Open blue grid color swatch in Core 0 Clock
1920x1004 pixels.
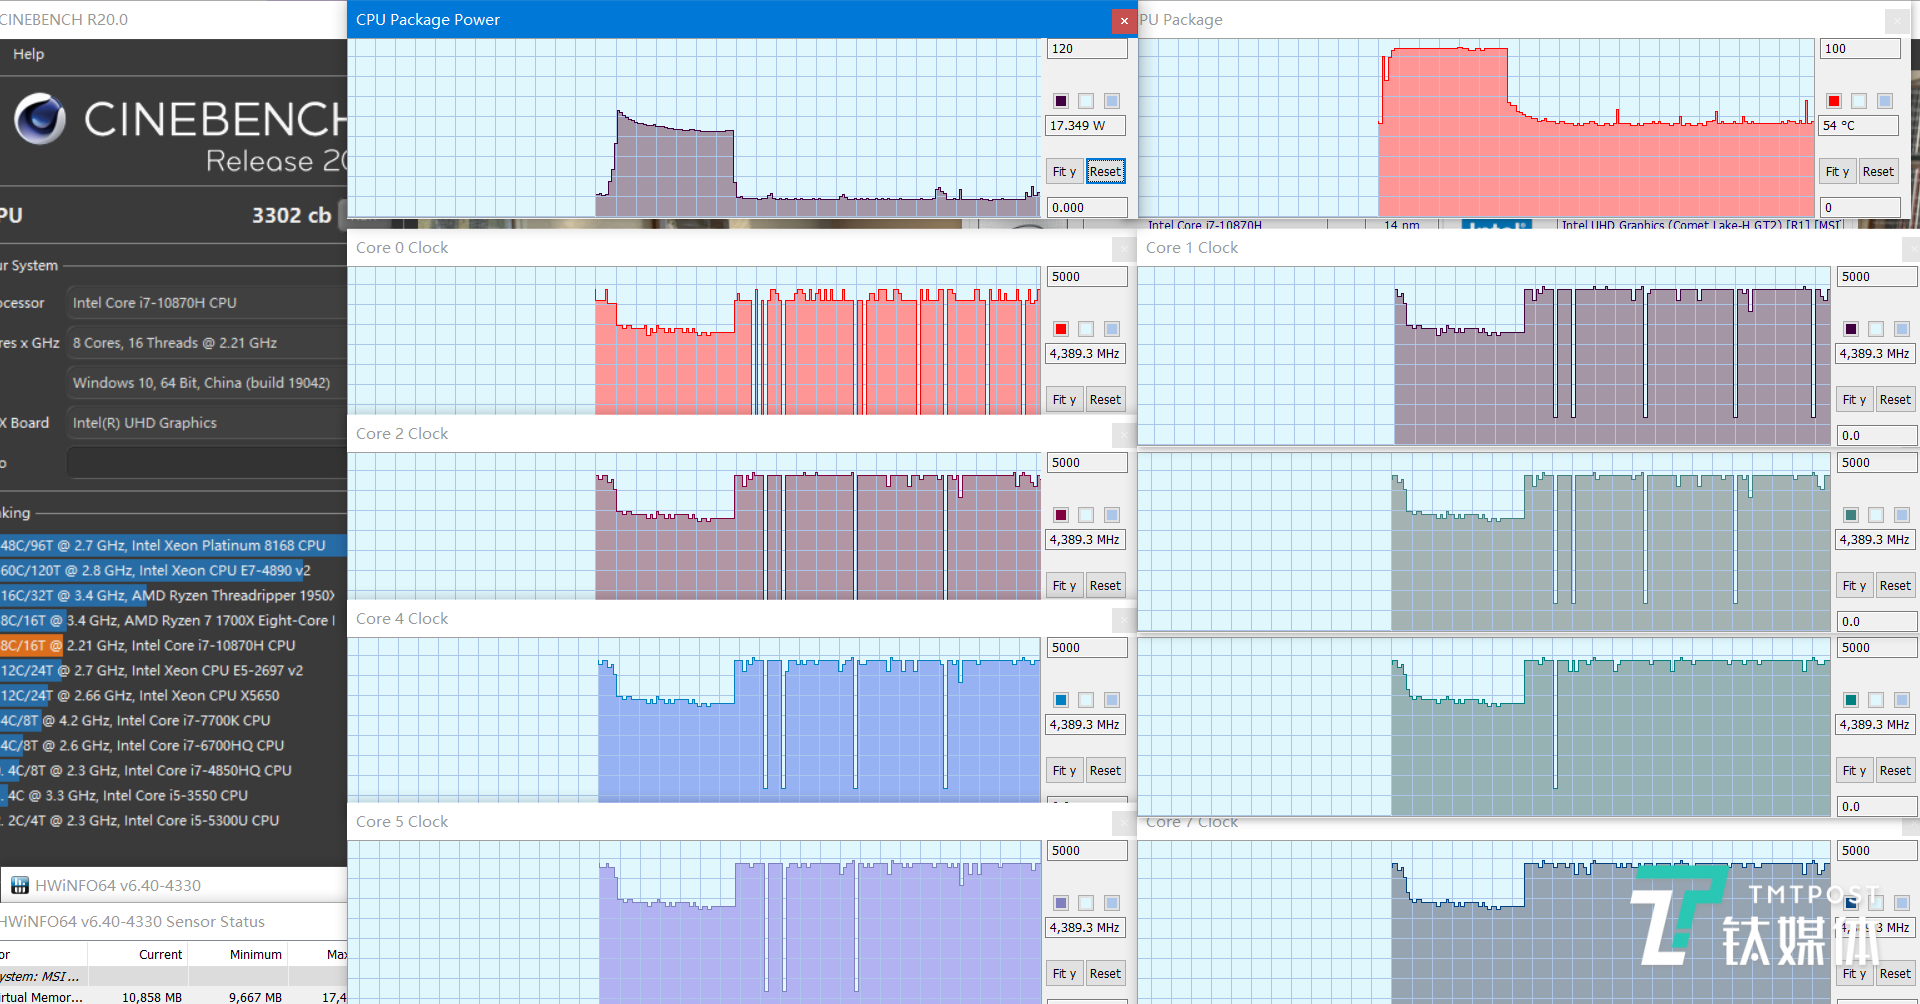point(1112,329)
